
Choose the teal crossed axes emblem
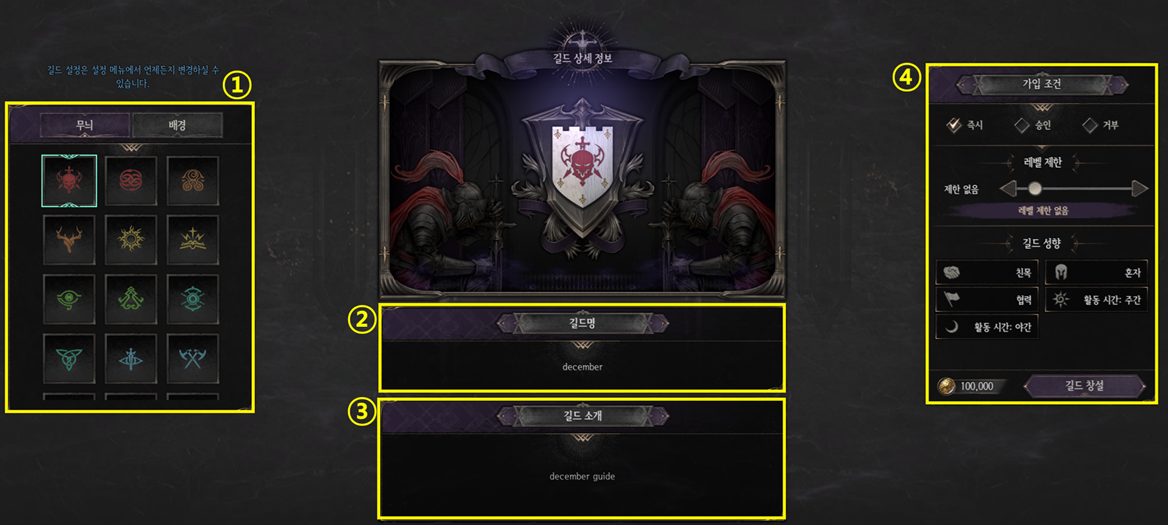pyautogui.click(x=193, y=358)
